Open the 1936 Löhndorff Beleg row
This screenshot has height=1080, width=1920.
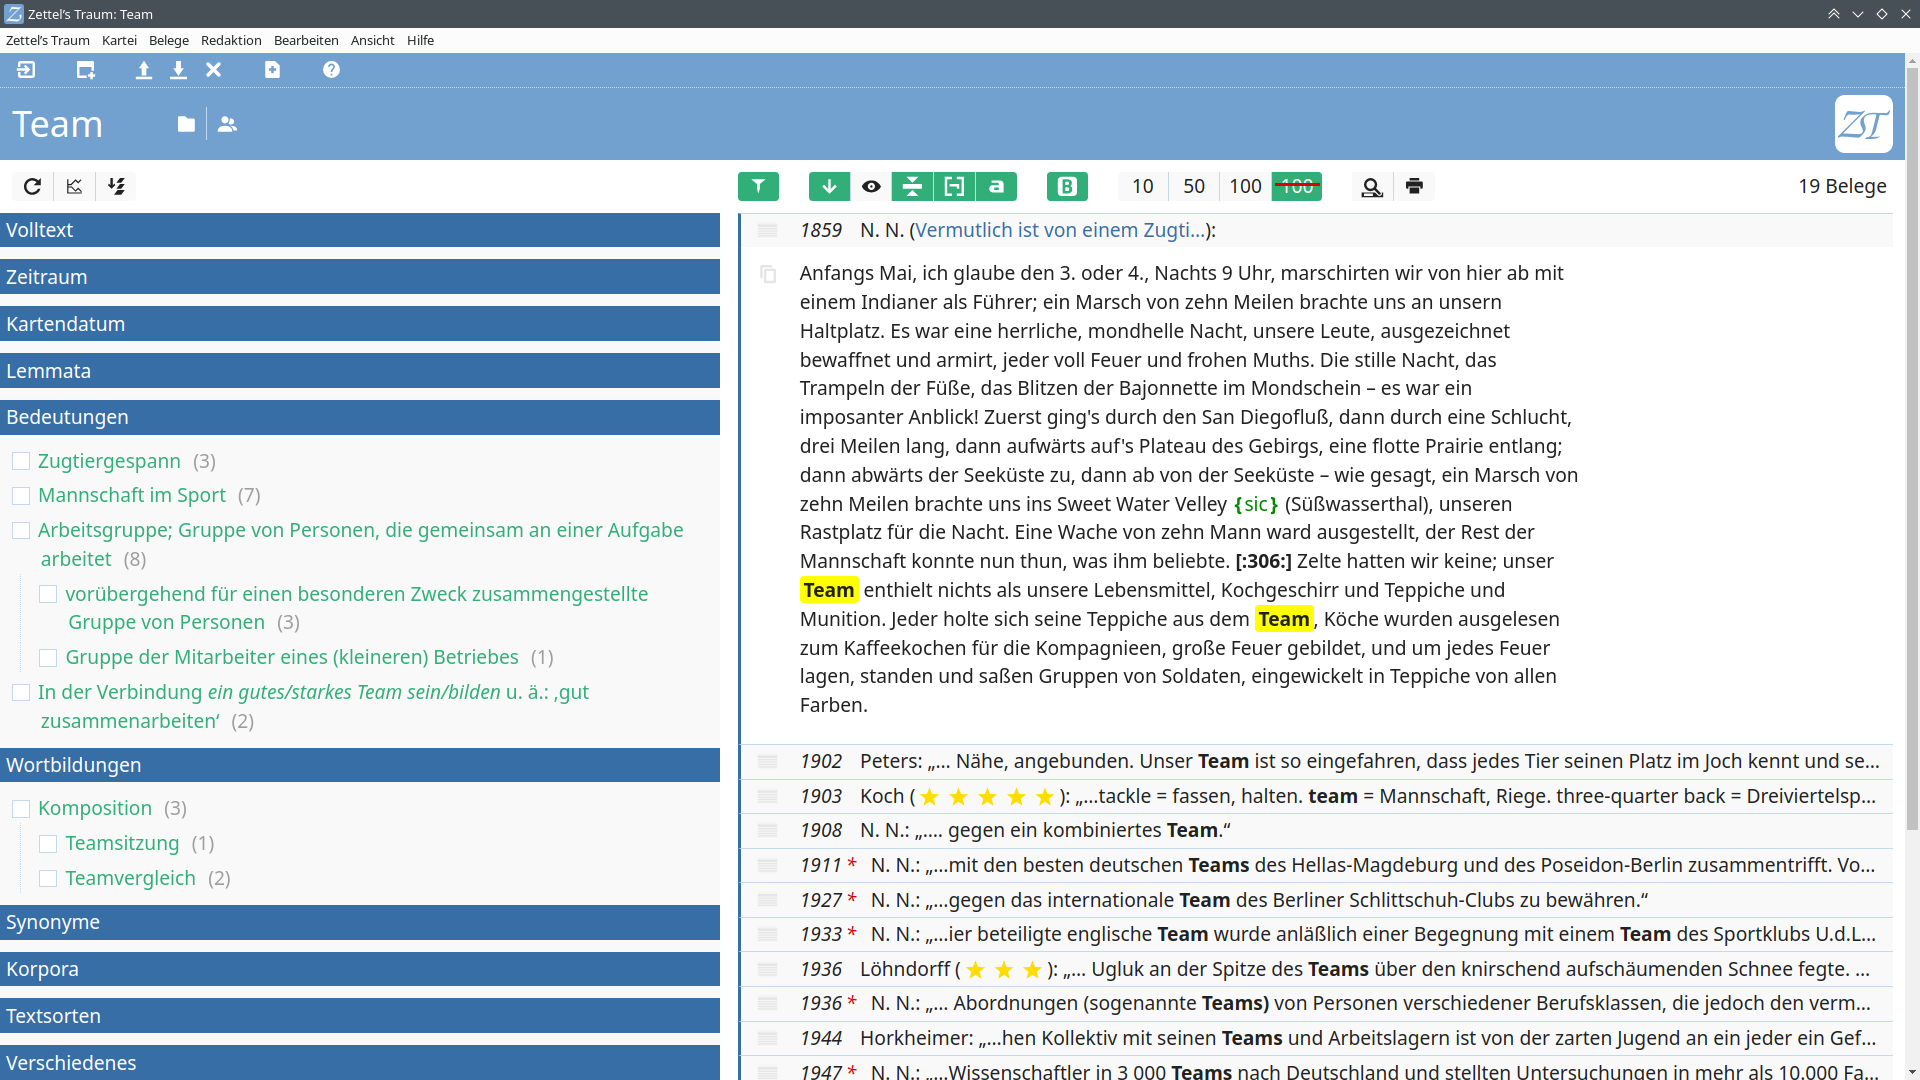pyautogui.click(x=1316, y=969)
